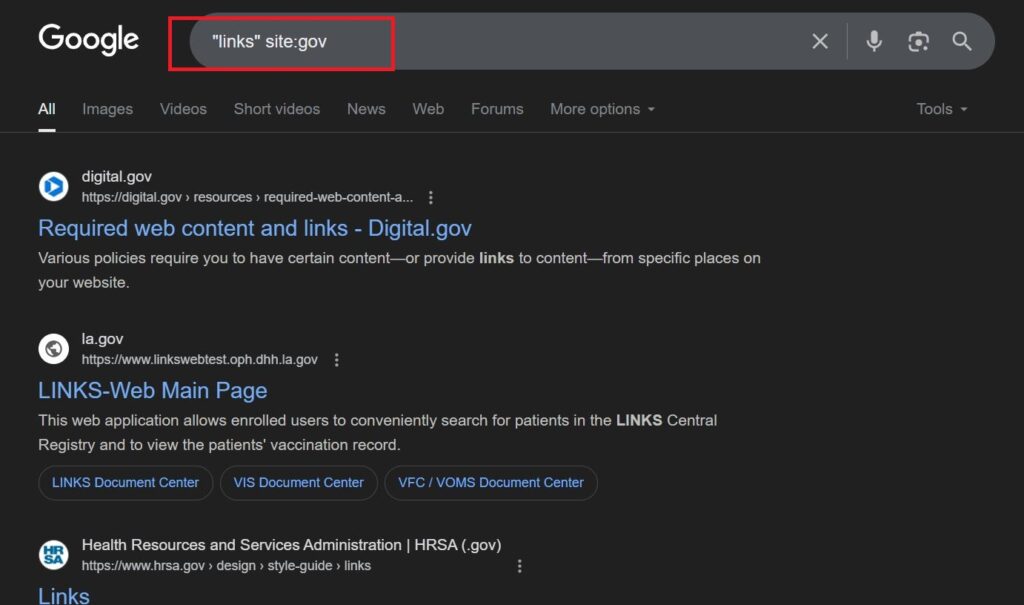Screen dimensions: 1024x605
Task: Click the la.gov globe favicon
Action: point(54,349)
